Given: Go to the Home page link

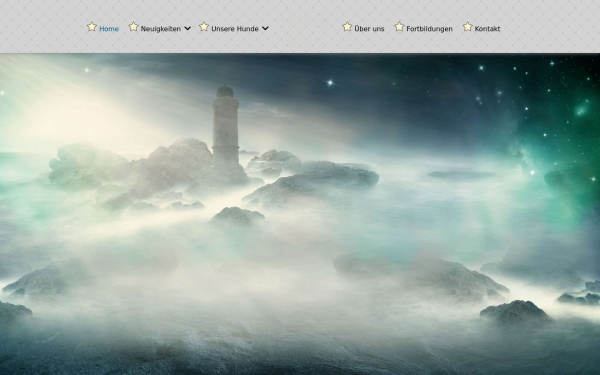Looking at the screenshot, I should point(109,29).
